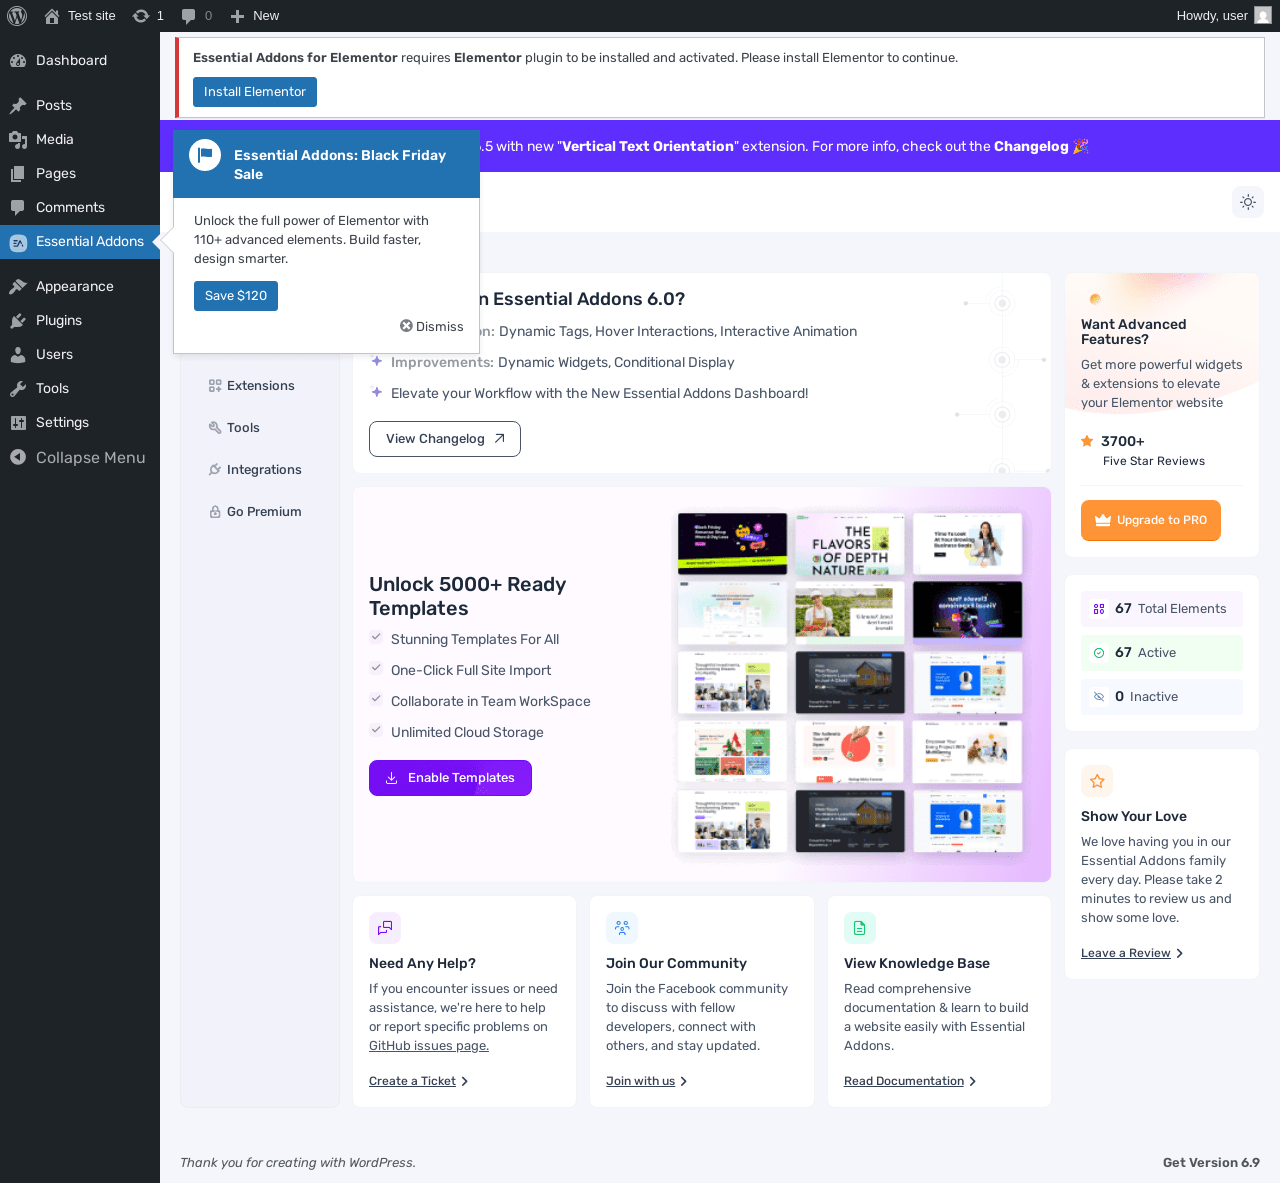Click the Comments icon in sidebar
This screenshot has height=1183, width=1280.
(x=18, y=207)
